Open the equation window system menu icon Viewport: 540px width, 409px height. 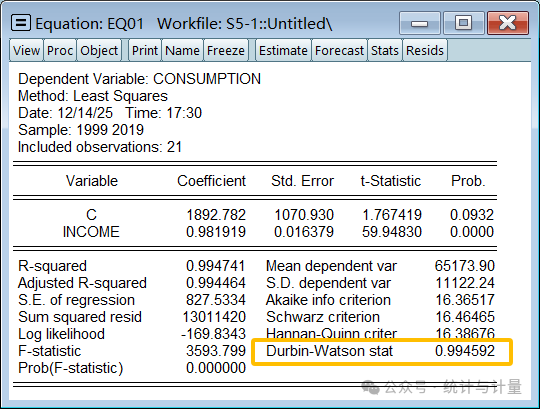point(21,23)
